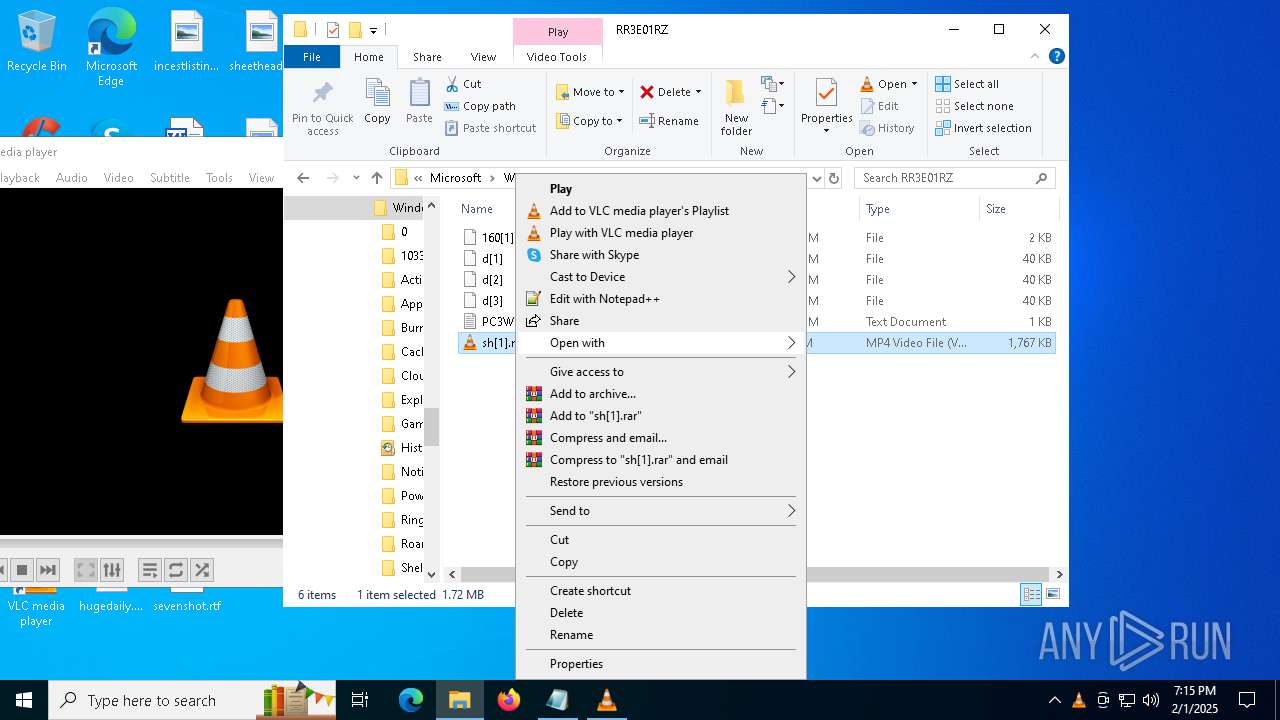
Task: Select the 160[1] file
Action: click(497, 238)
